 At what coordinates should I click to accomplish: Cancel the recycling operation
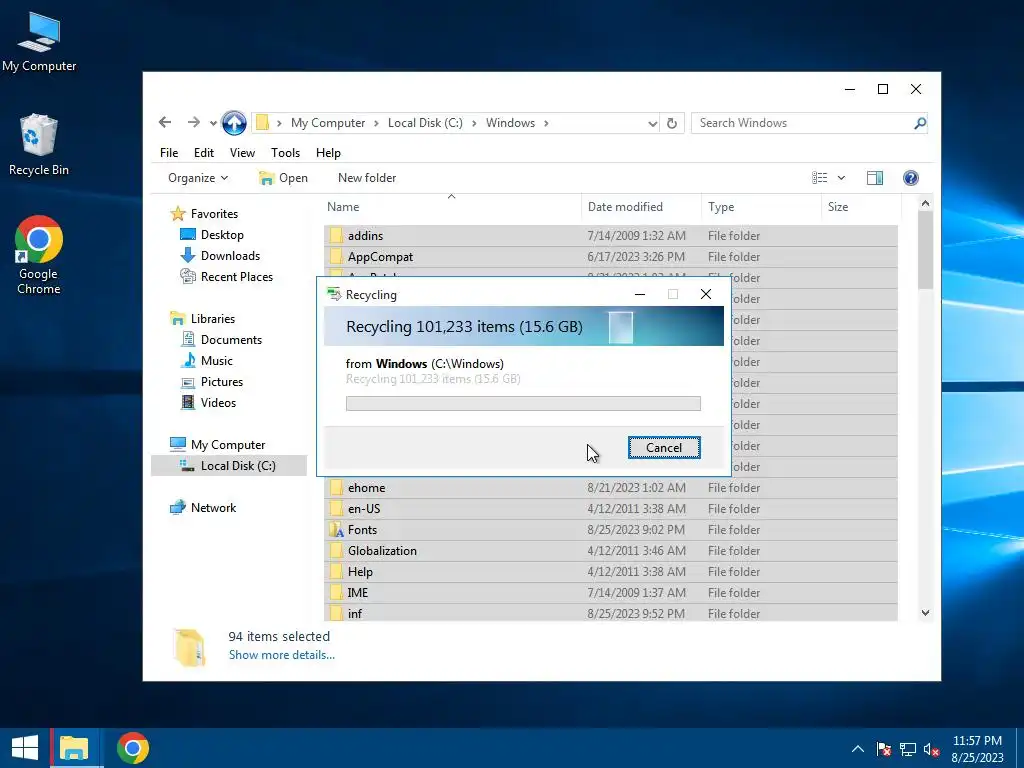[x=664, y=447]
